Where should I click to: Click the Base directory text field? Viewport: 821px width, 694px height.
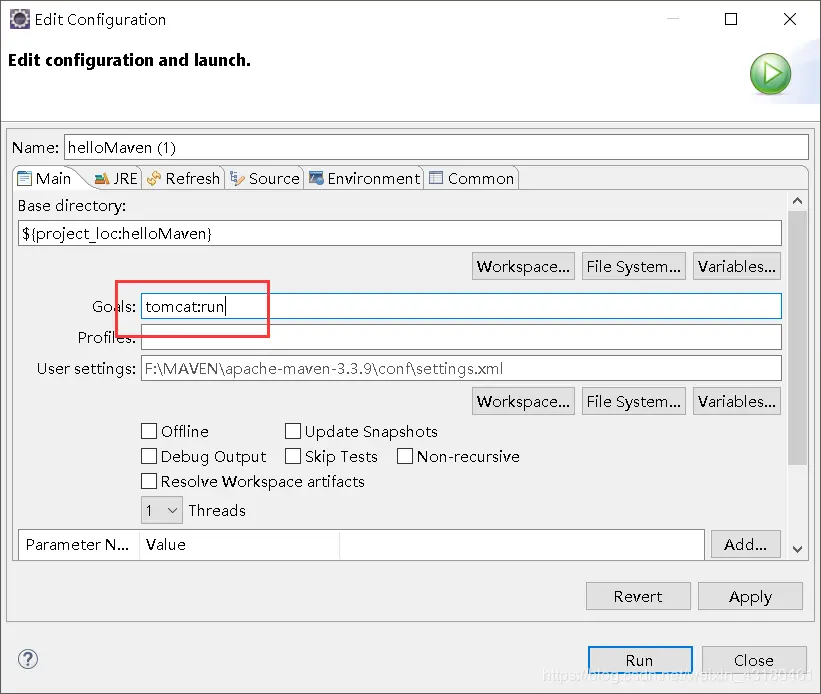[400, 233]
